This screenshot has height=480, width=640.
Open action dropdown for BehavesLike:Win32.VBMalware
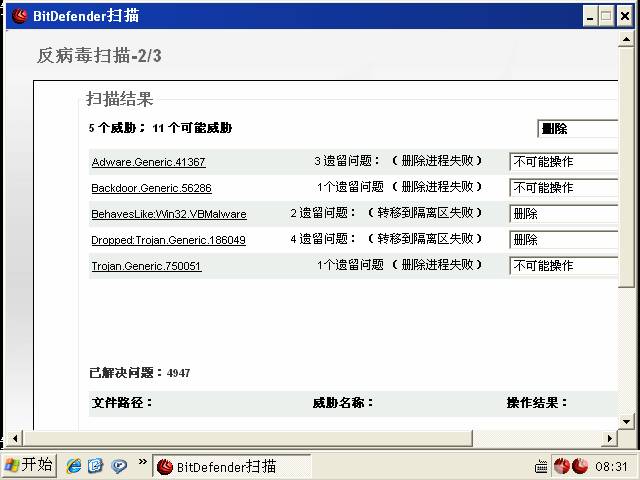[564, 214]
